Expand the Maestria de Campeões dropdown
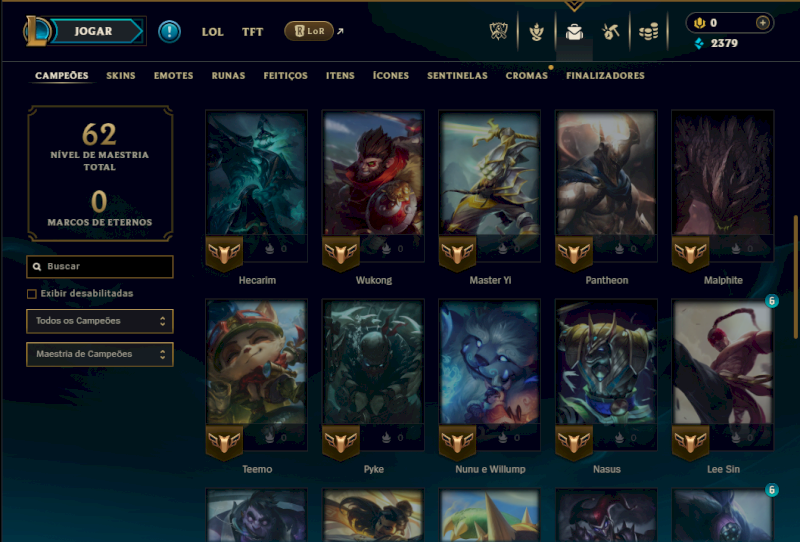This screenshot has height=542, width=800. [x=100, y=354]
